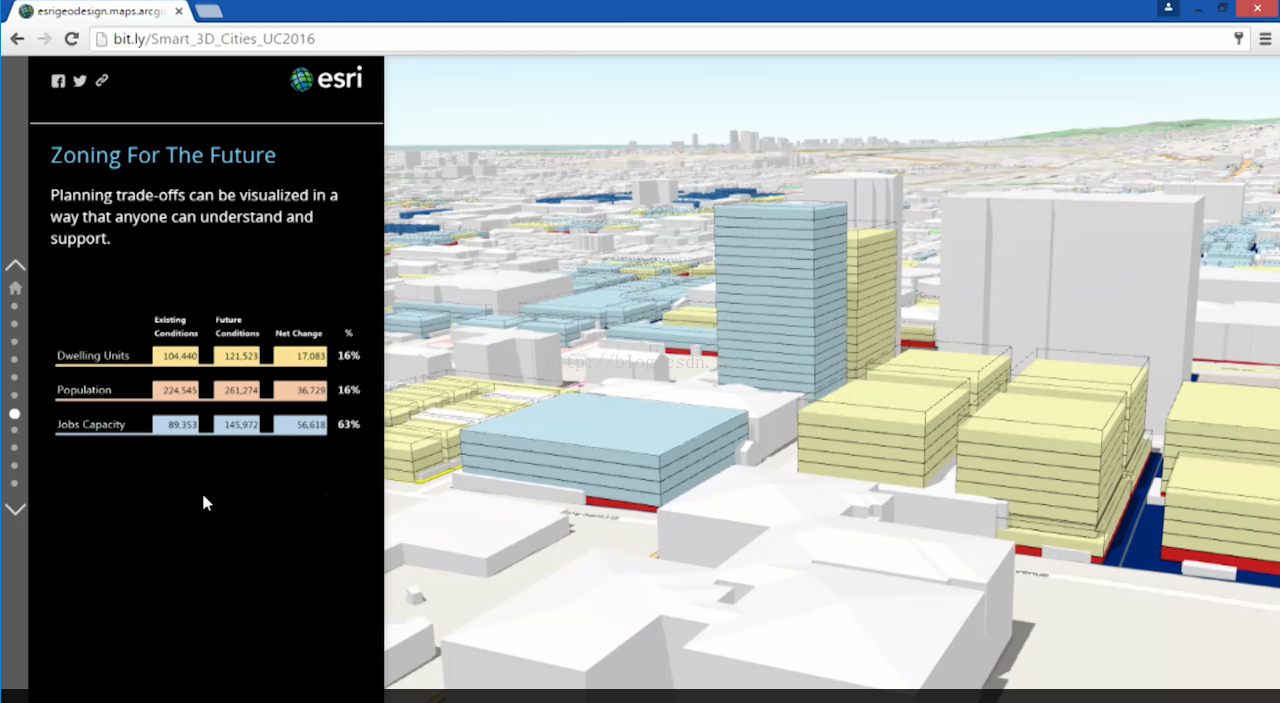Select the first slide dot below home
The height and width of the screenshot is (703, 1280).
14,306
